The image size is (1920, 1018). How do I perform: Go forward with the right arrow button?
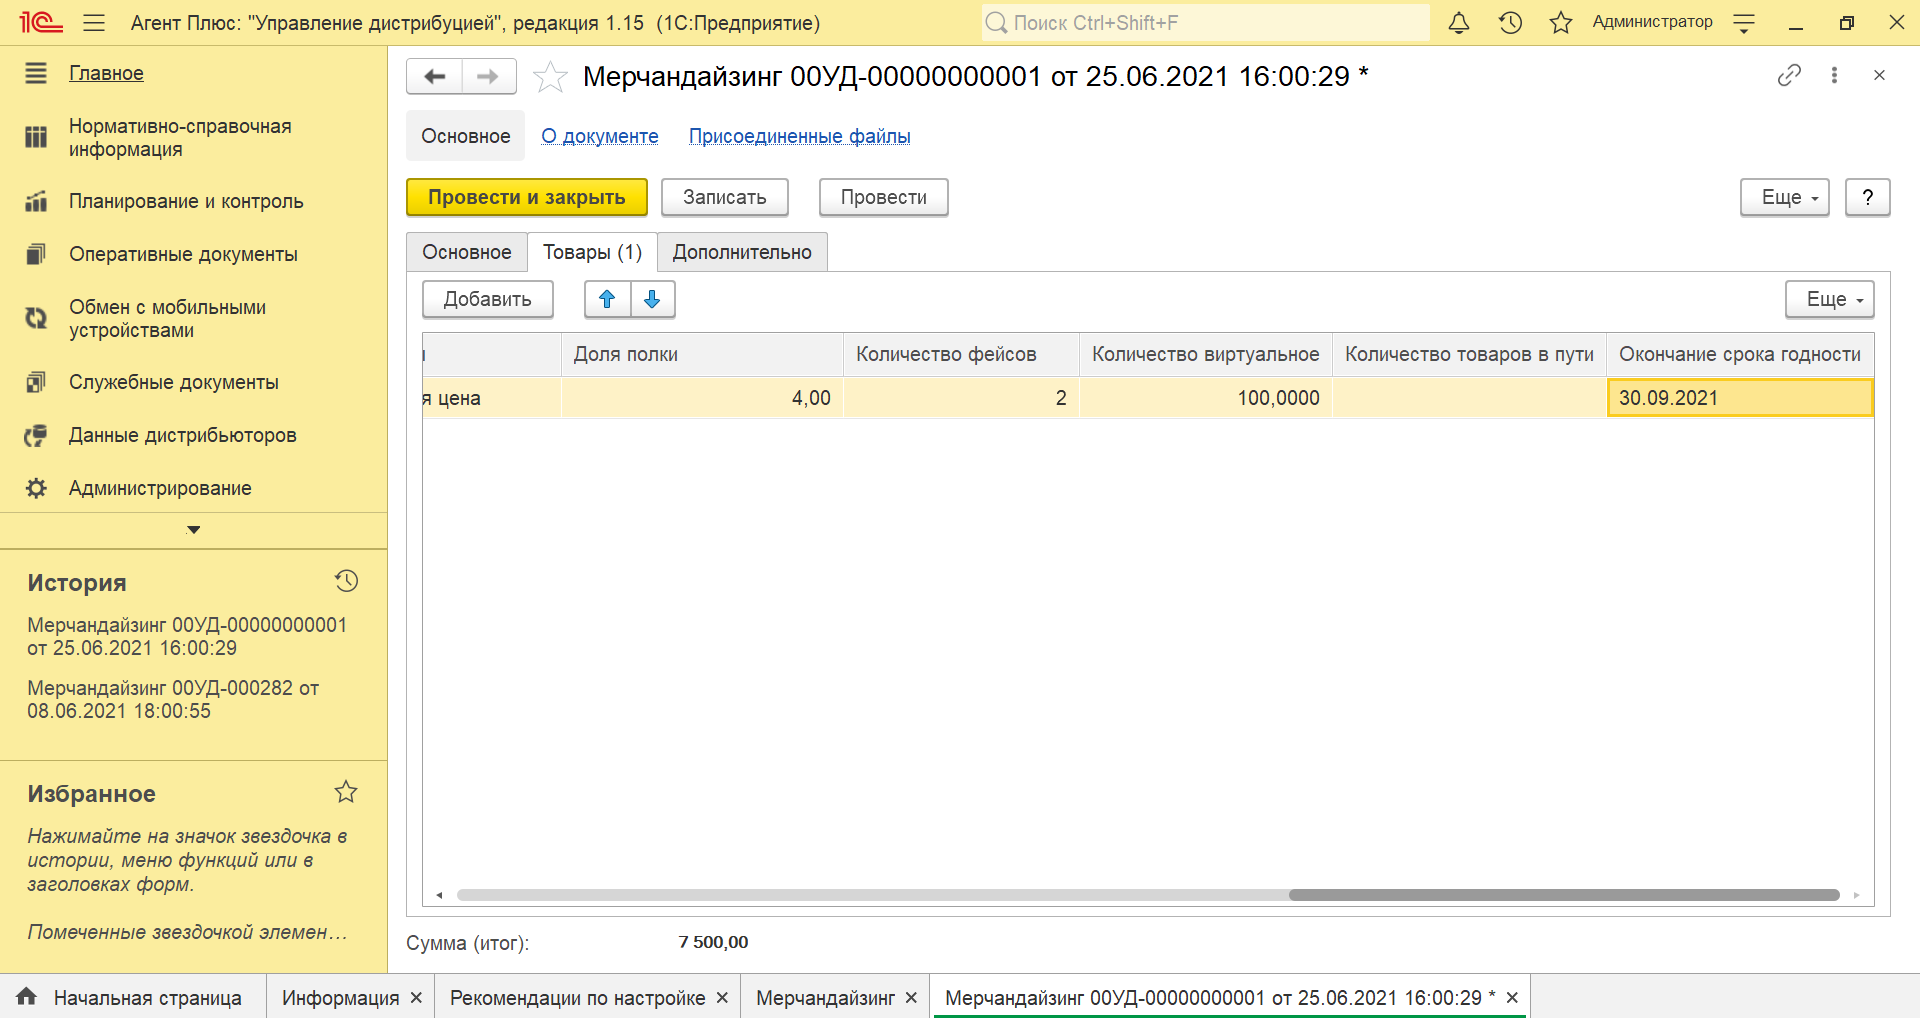[488, 76]
